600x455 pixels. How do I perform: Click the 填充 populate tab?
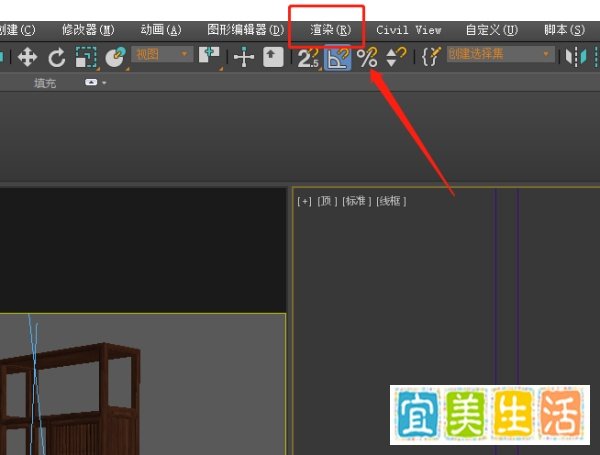pyautogui.click(x=45, y=83)
